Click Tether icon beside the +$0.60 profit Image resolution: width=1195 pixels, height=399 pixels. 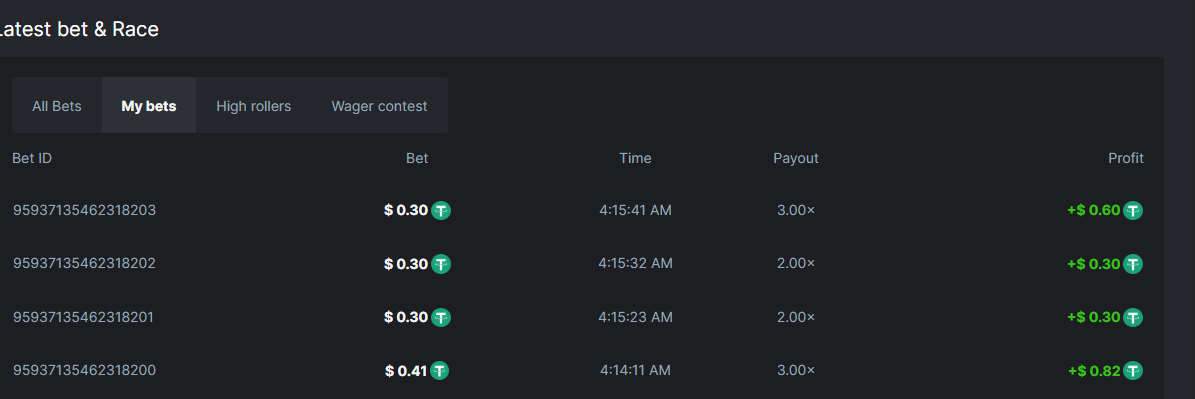pyautogui.click(x=1133, y=211)
